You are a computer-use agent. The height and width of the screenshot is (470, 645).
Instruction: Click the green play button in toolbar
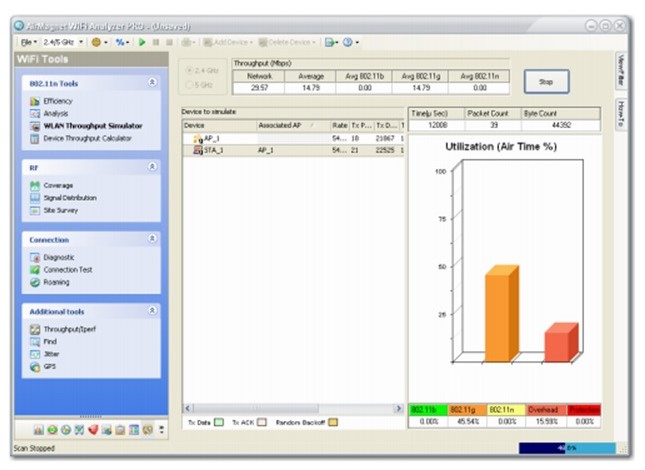point(142,42)
